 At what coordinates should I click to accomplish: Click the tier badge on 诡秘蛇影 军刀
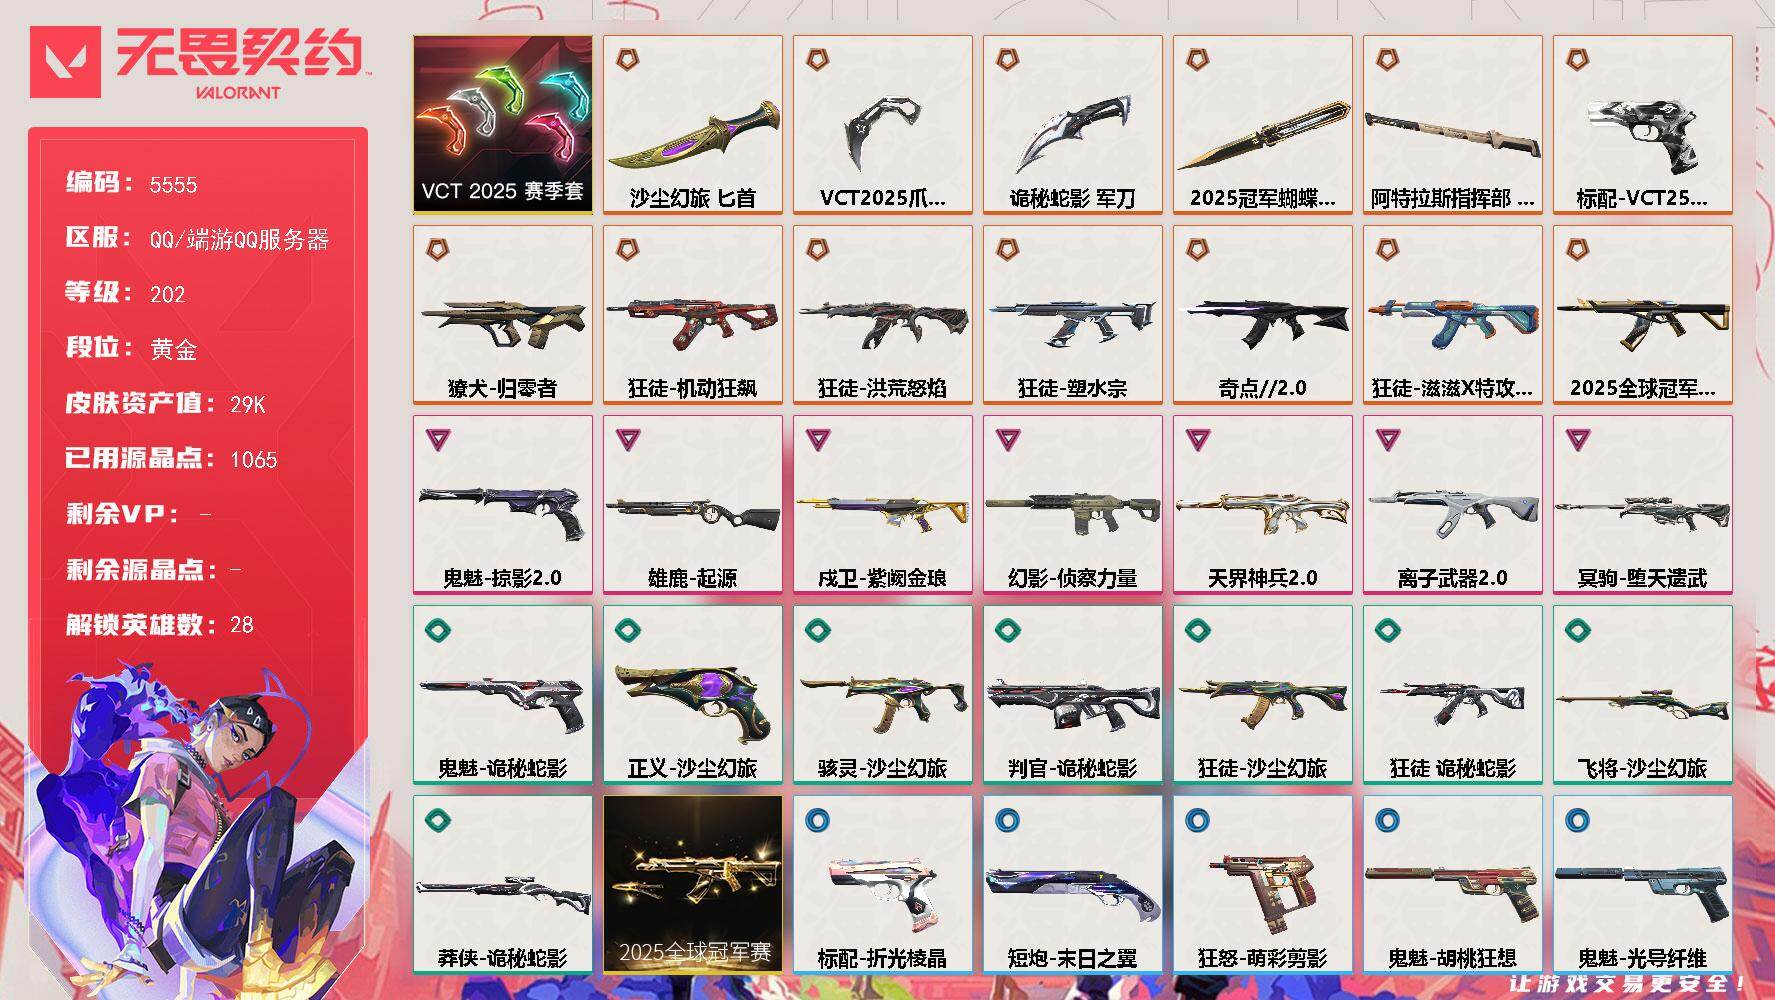coord(1008,60)
